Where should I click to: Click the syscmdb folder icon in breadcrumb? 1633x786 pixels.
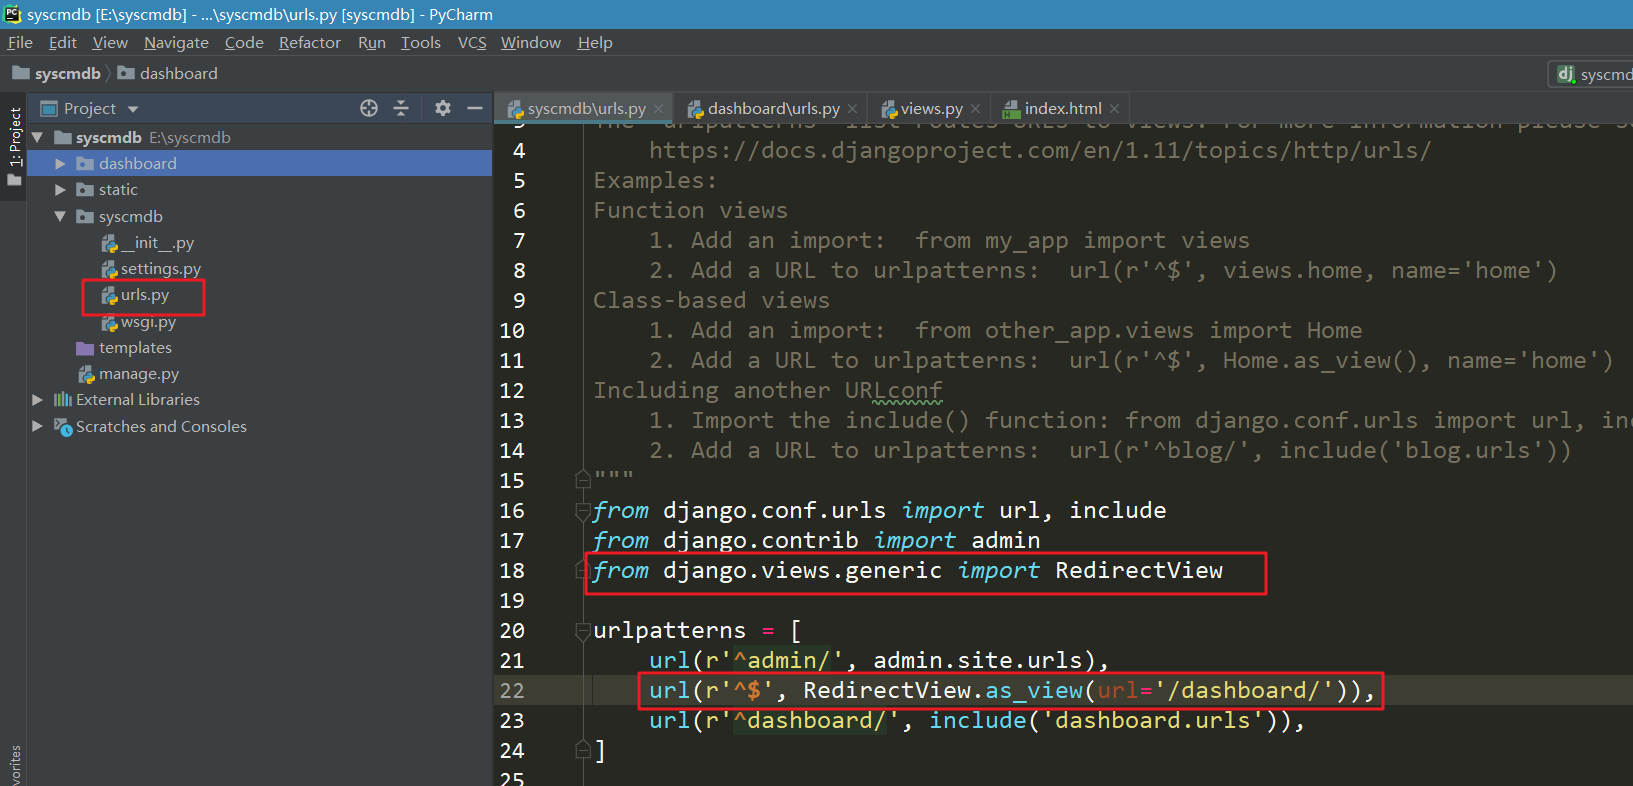point(21,73)
